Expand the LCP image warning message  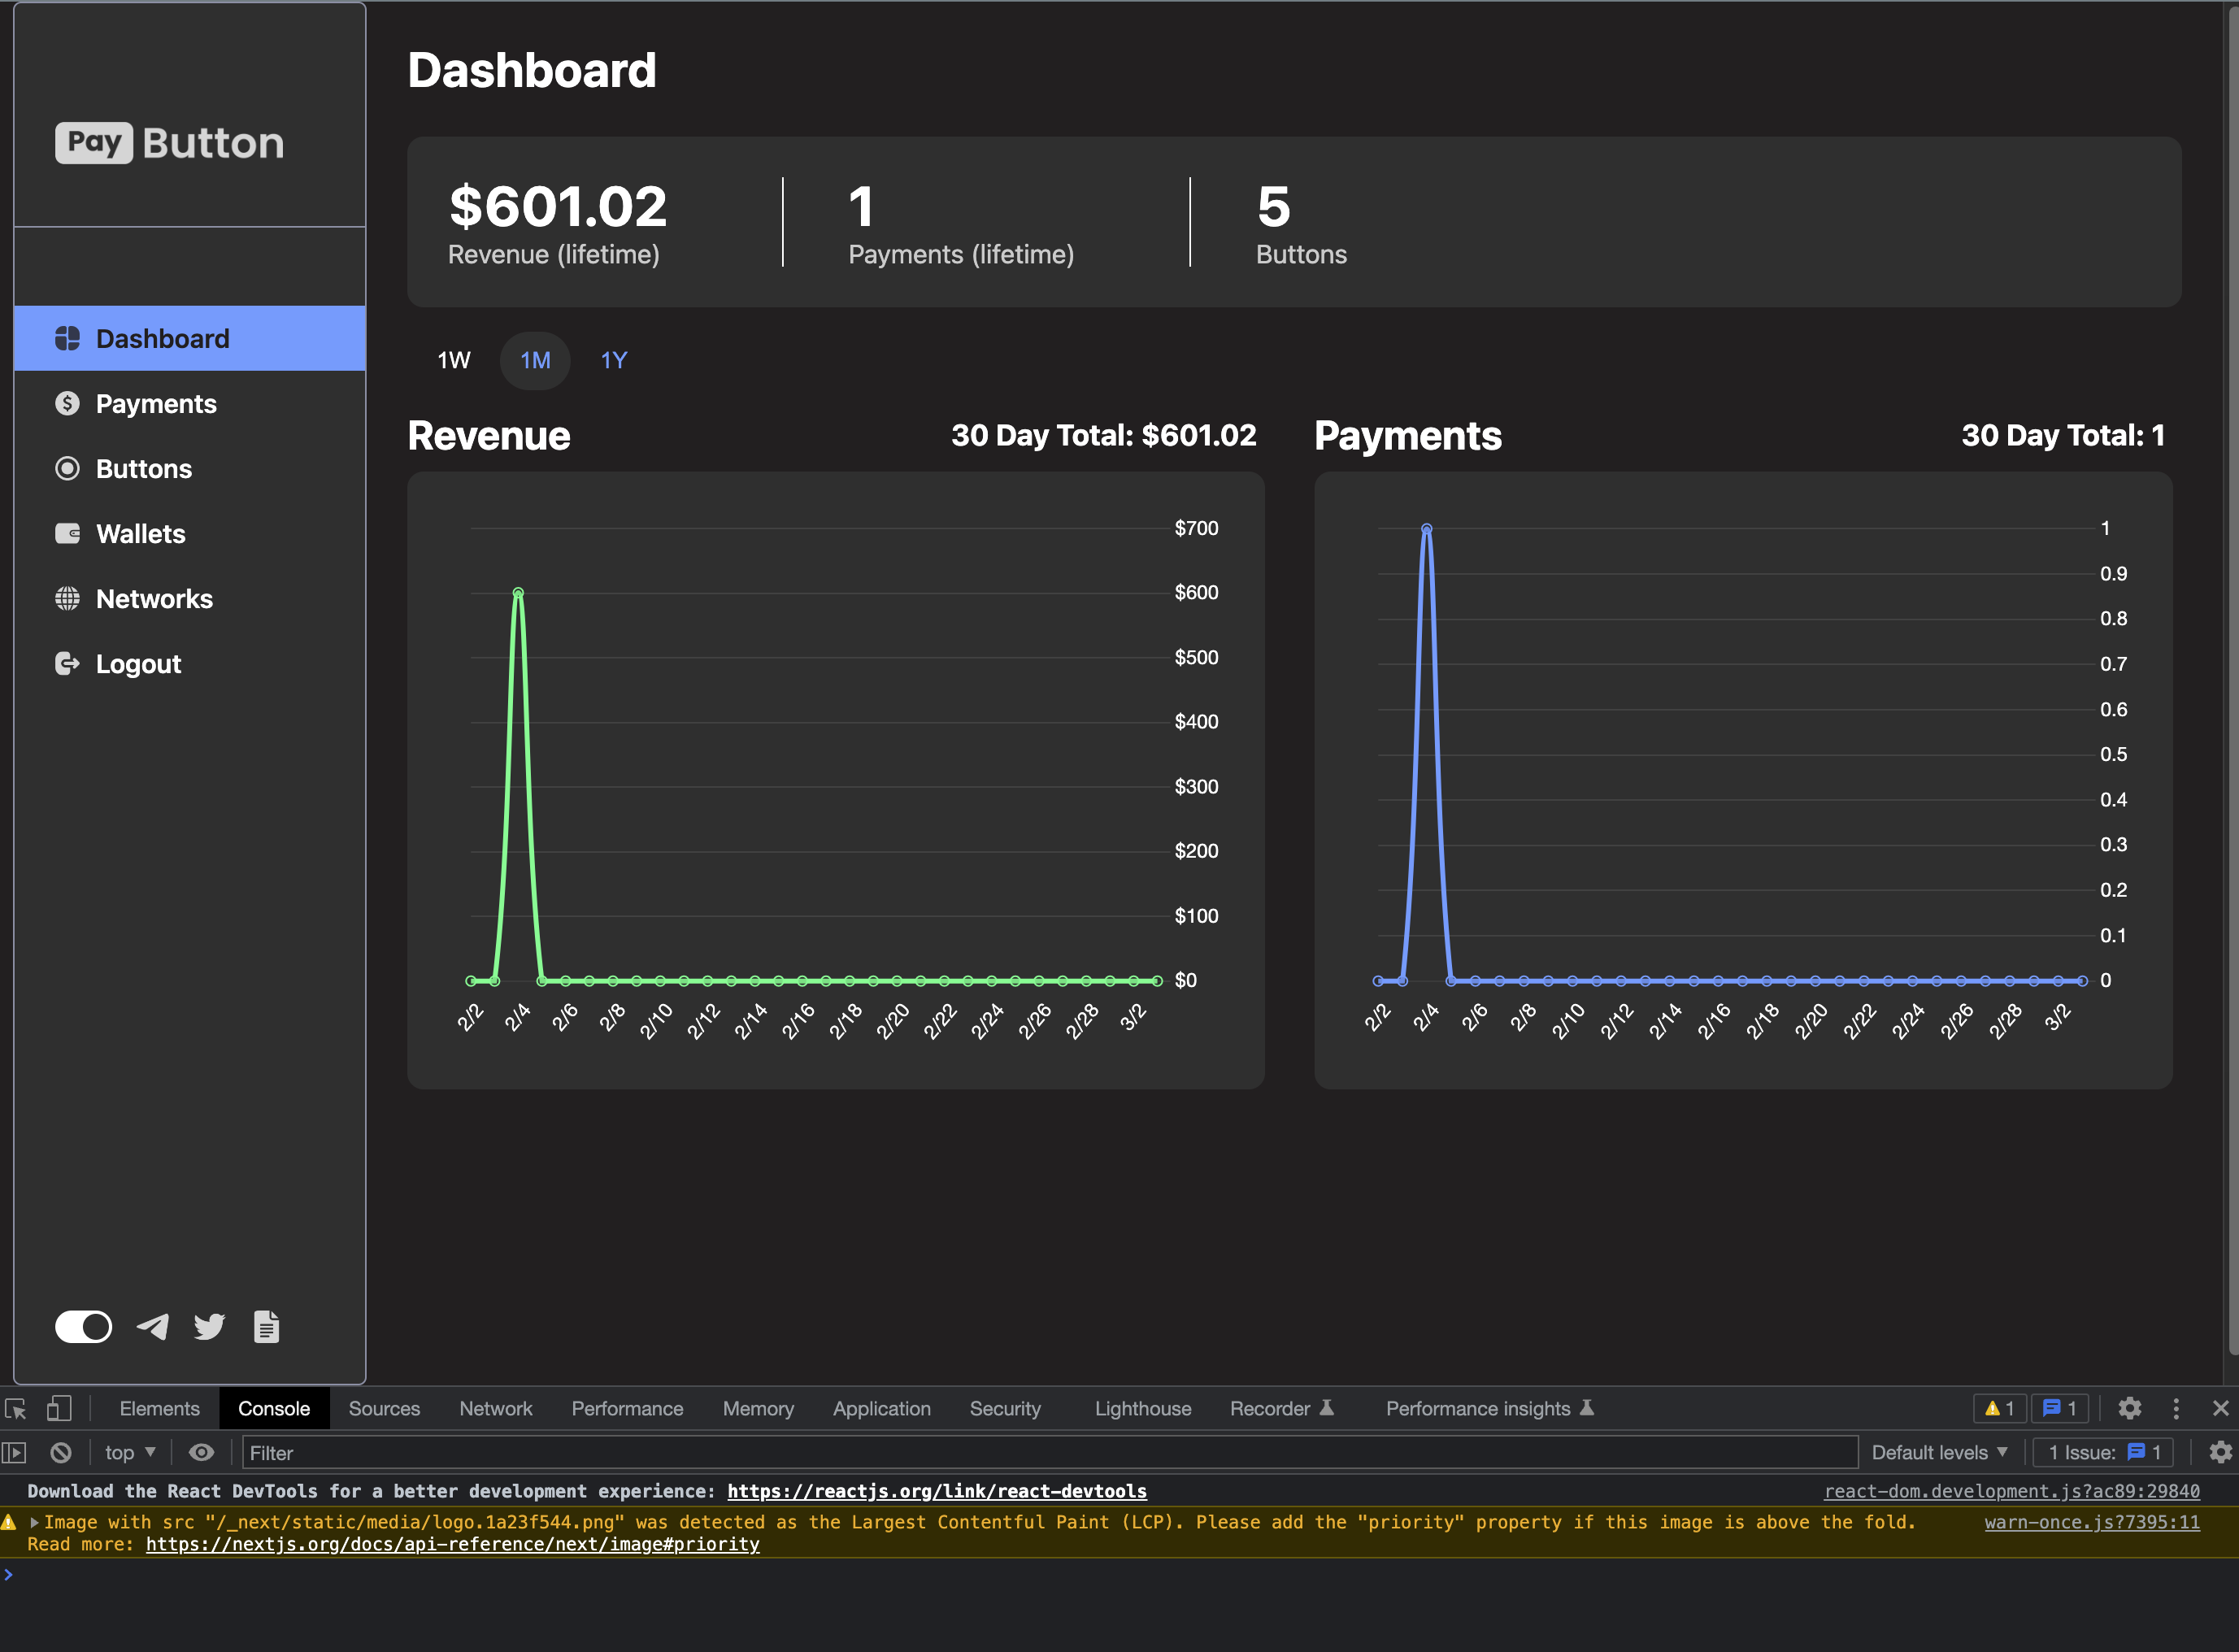(x=34, y=1522)
